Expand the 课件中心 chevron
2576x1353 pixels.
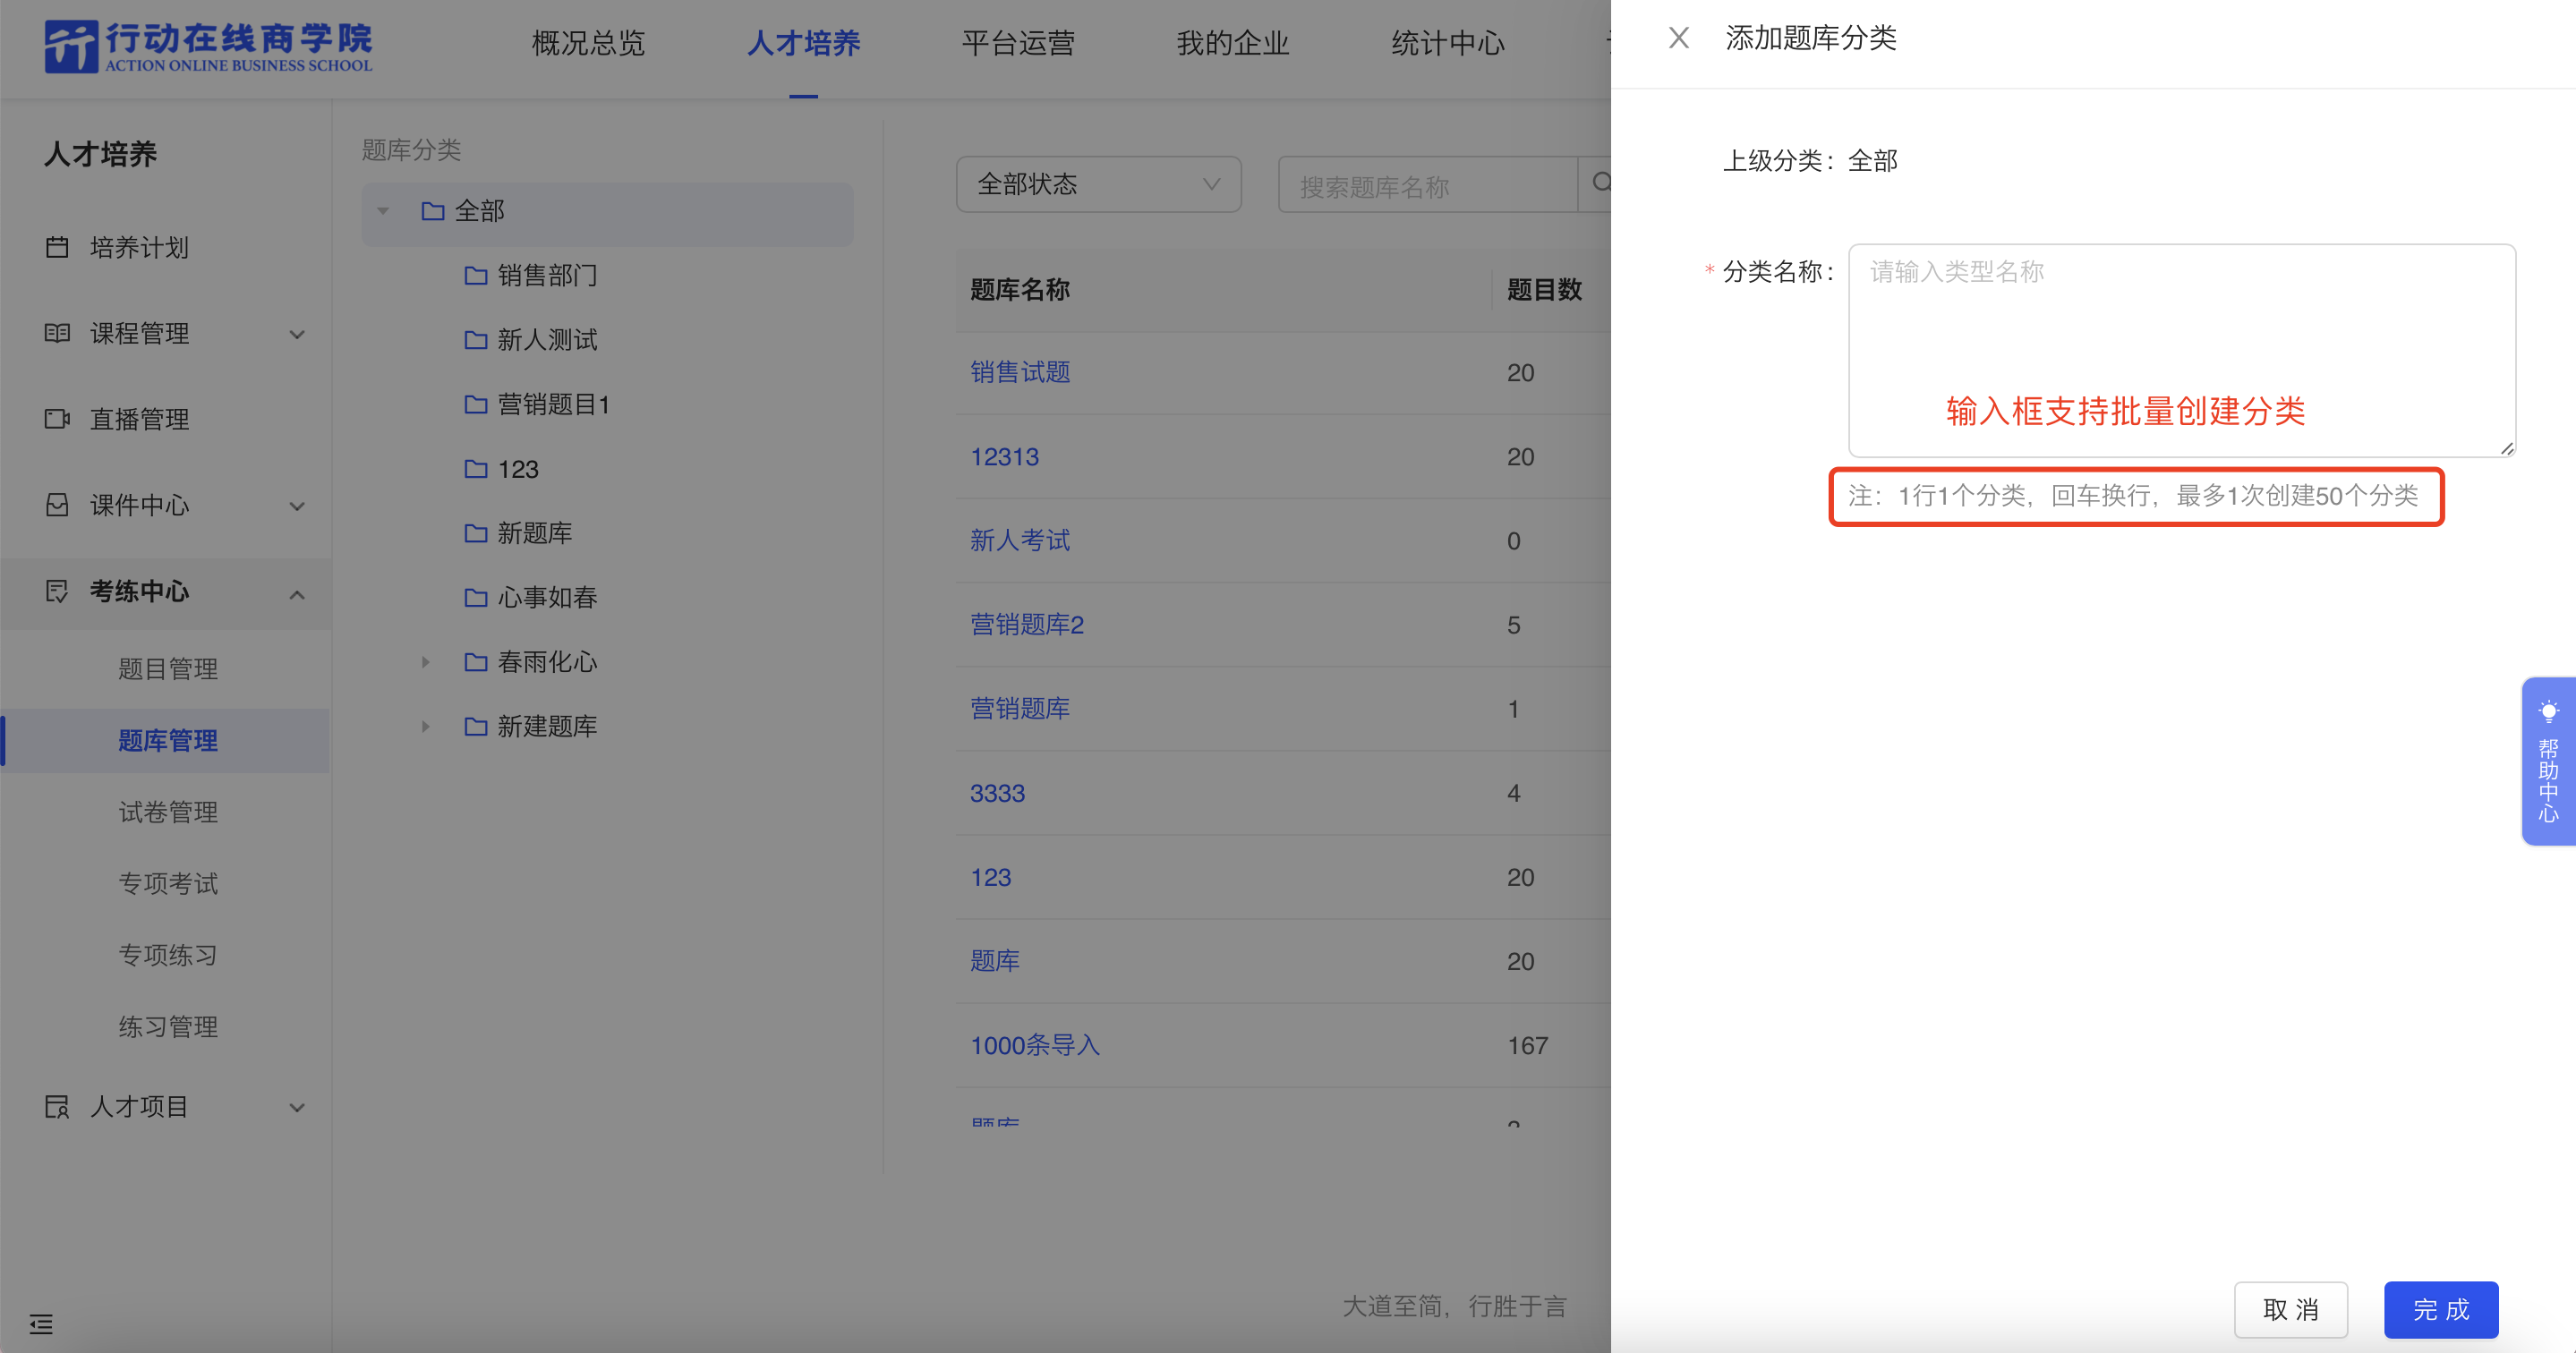tap(297, 506)
